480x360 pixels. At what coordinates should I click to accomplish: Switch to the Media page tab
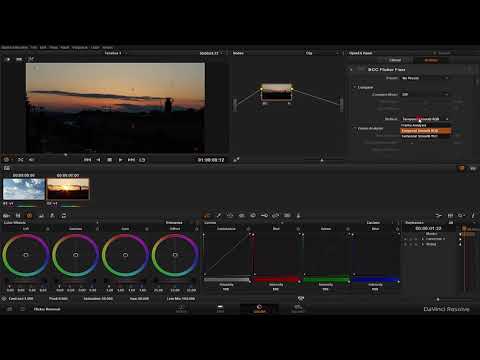181,309
